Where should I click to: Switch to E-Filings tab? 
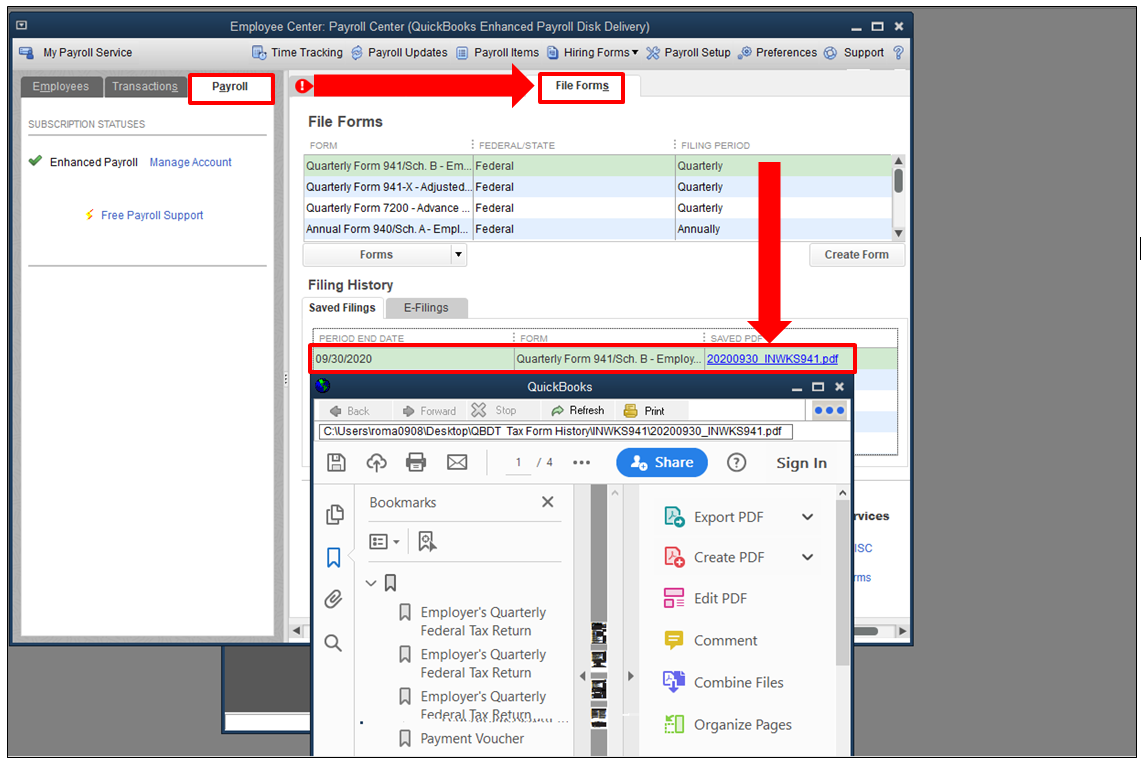[x=426, y=308]
